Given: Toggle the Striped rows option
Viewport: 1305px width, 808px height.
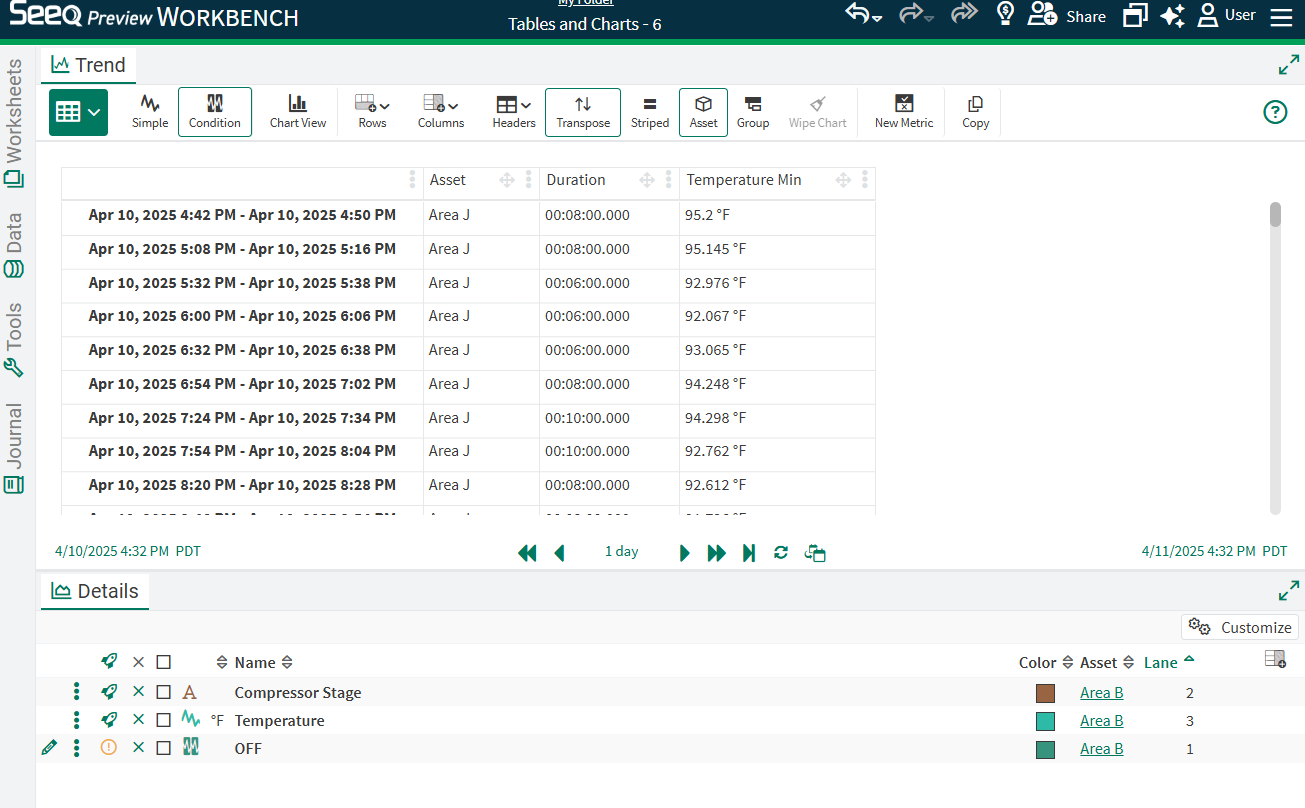Looking at the screenshot, I should tap(649, 111).
